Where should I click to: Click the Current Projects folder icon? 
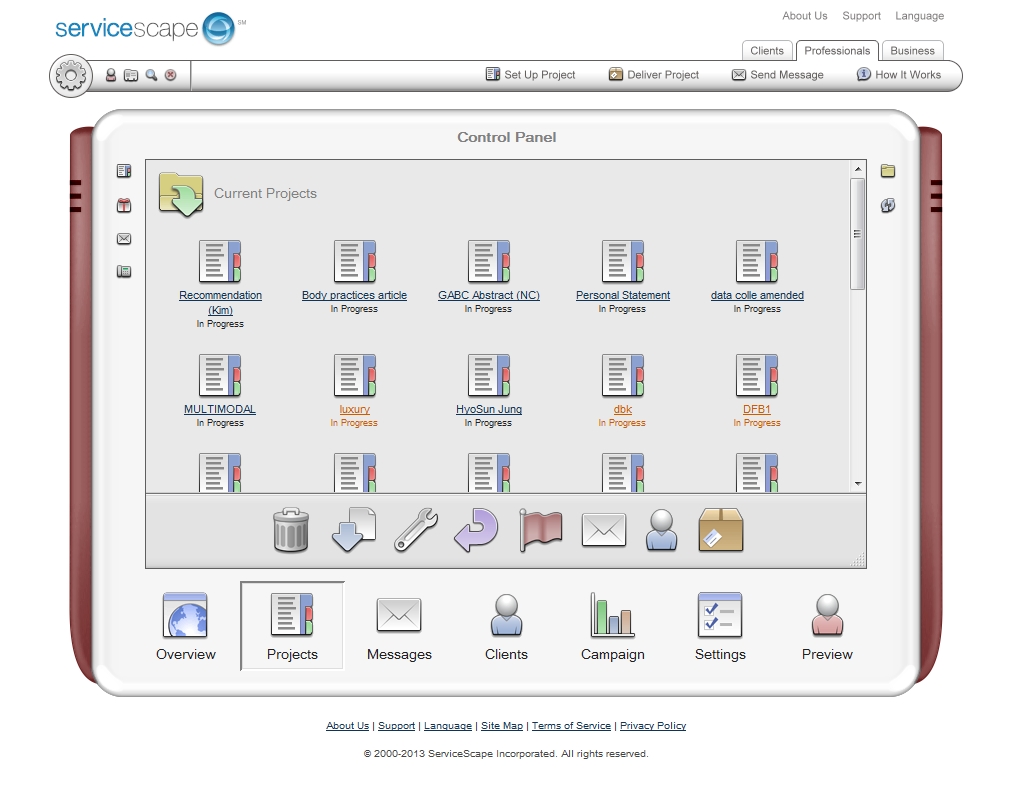coord(181,194)
